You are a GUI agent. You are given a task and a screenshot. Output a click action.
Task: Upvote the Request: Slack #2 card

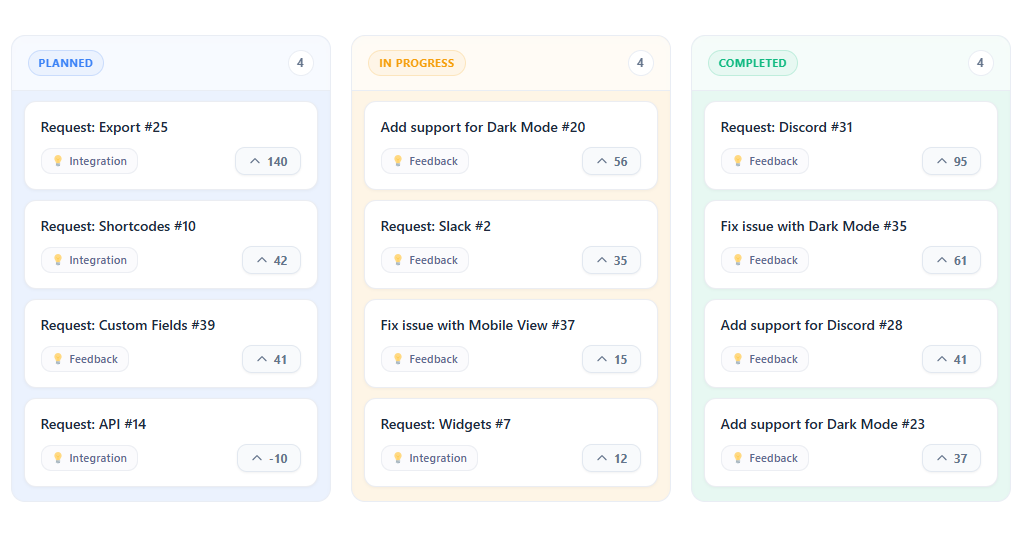pos(611,260)
